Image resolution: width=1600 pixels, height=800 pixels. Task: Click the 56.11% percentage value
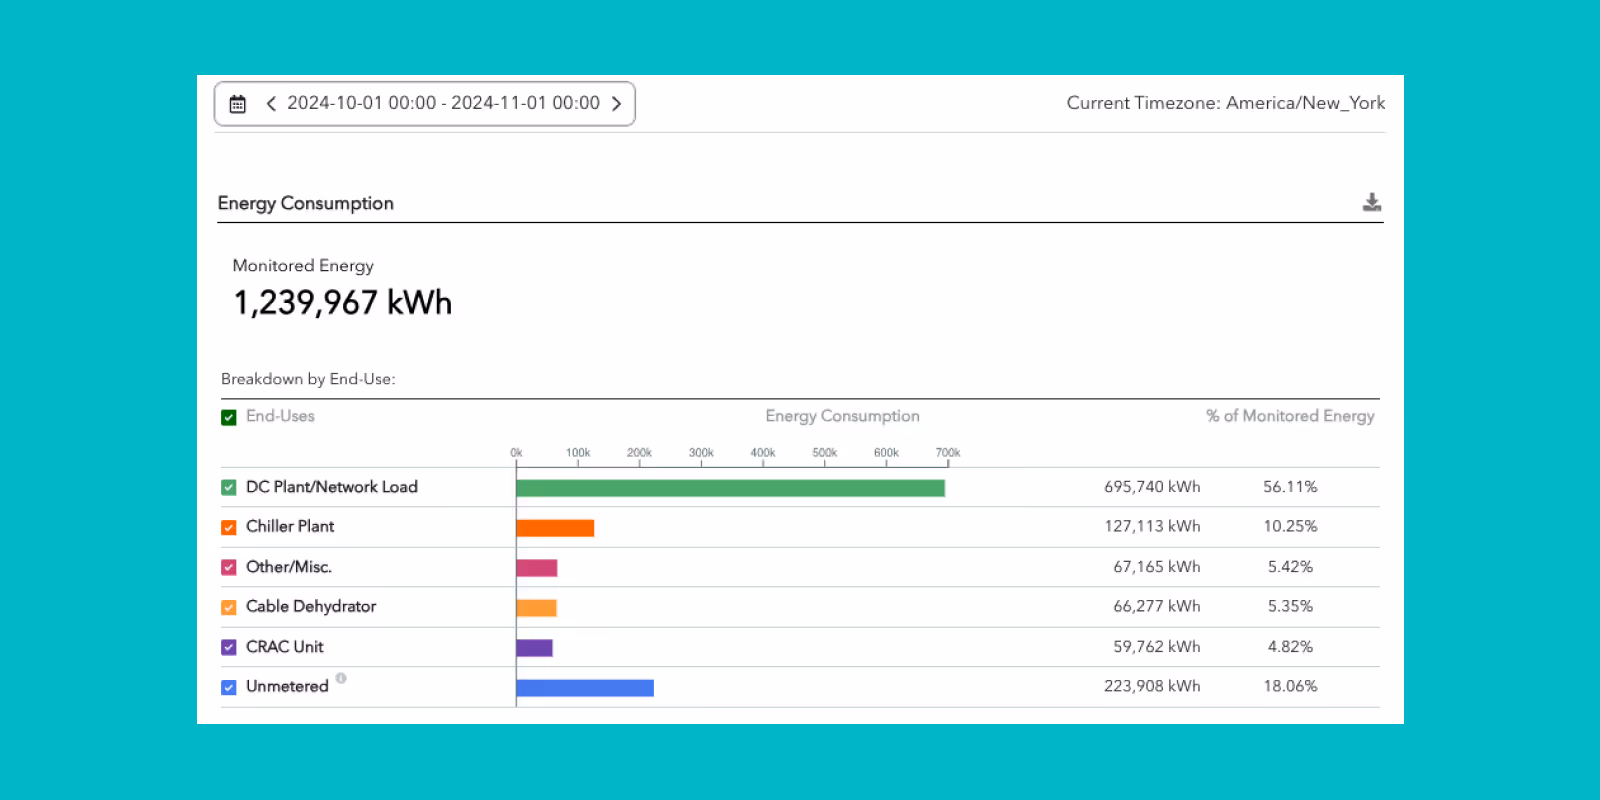tap(1290, 487)
